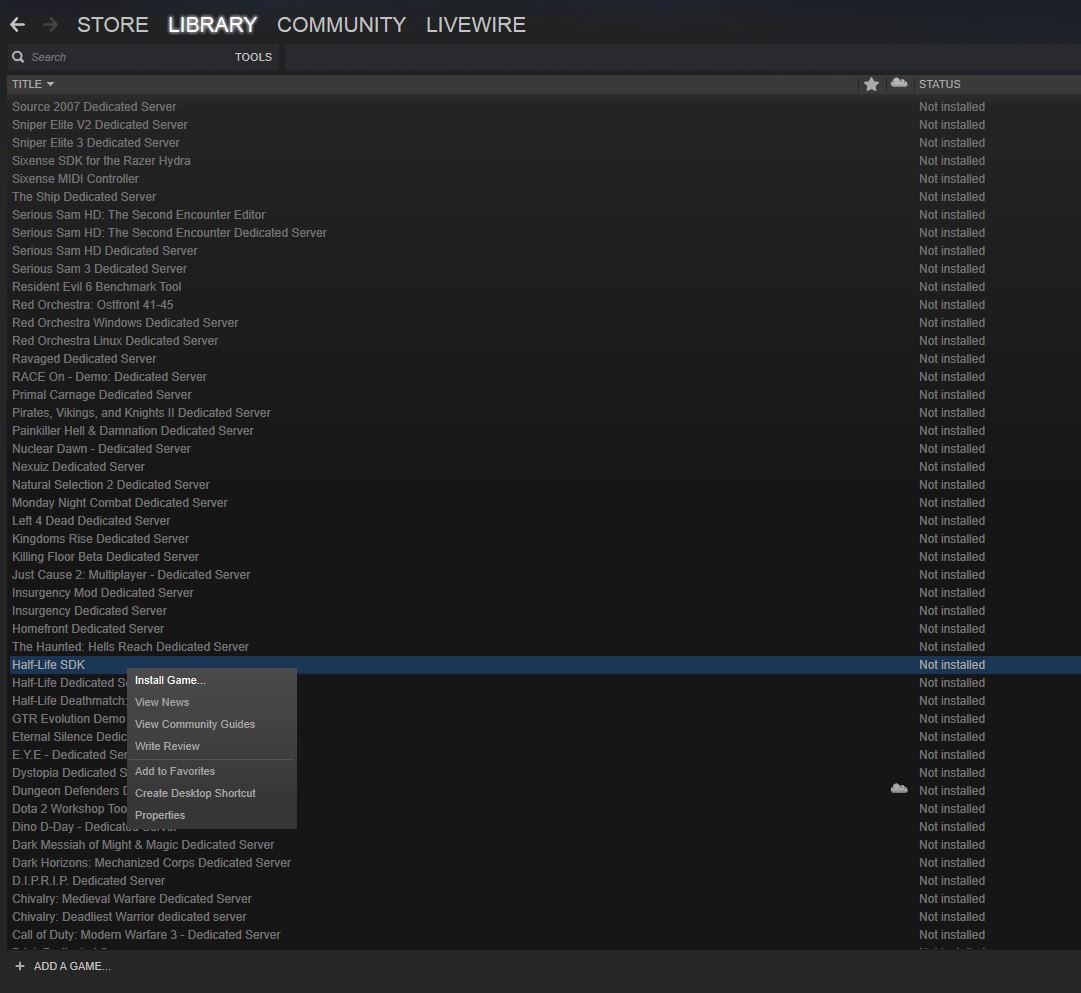Sort by the favorites star column icon
1081x993 pixels.
click(871, 84)
